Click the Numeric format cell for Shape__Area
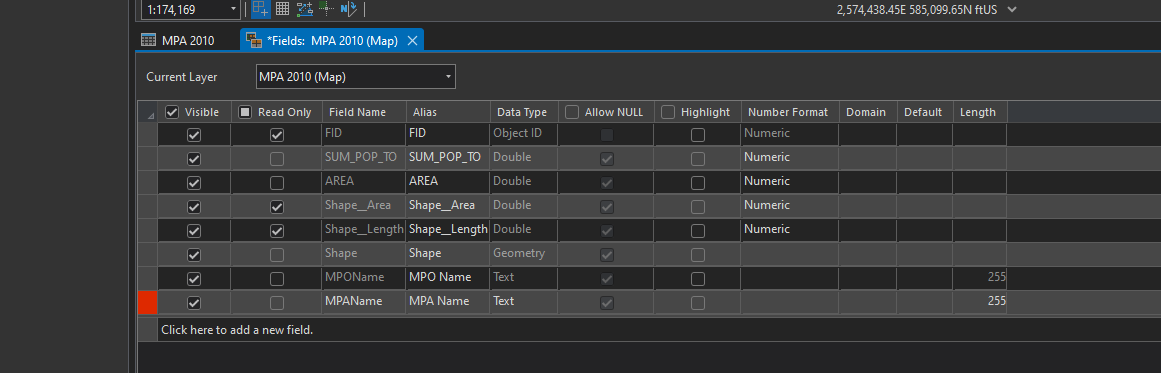The width and height of the screenshot is (1161, 373). pos(789,205)
